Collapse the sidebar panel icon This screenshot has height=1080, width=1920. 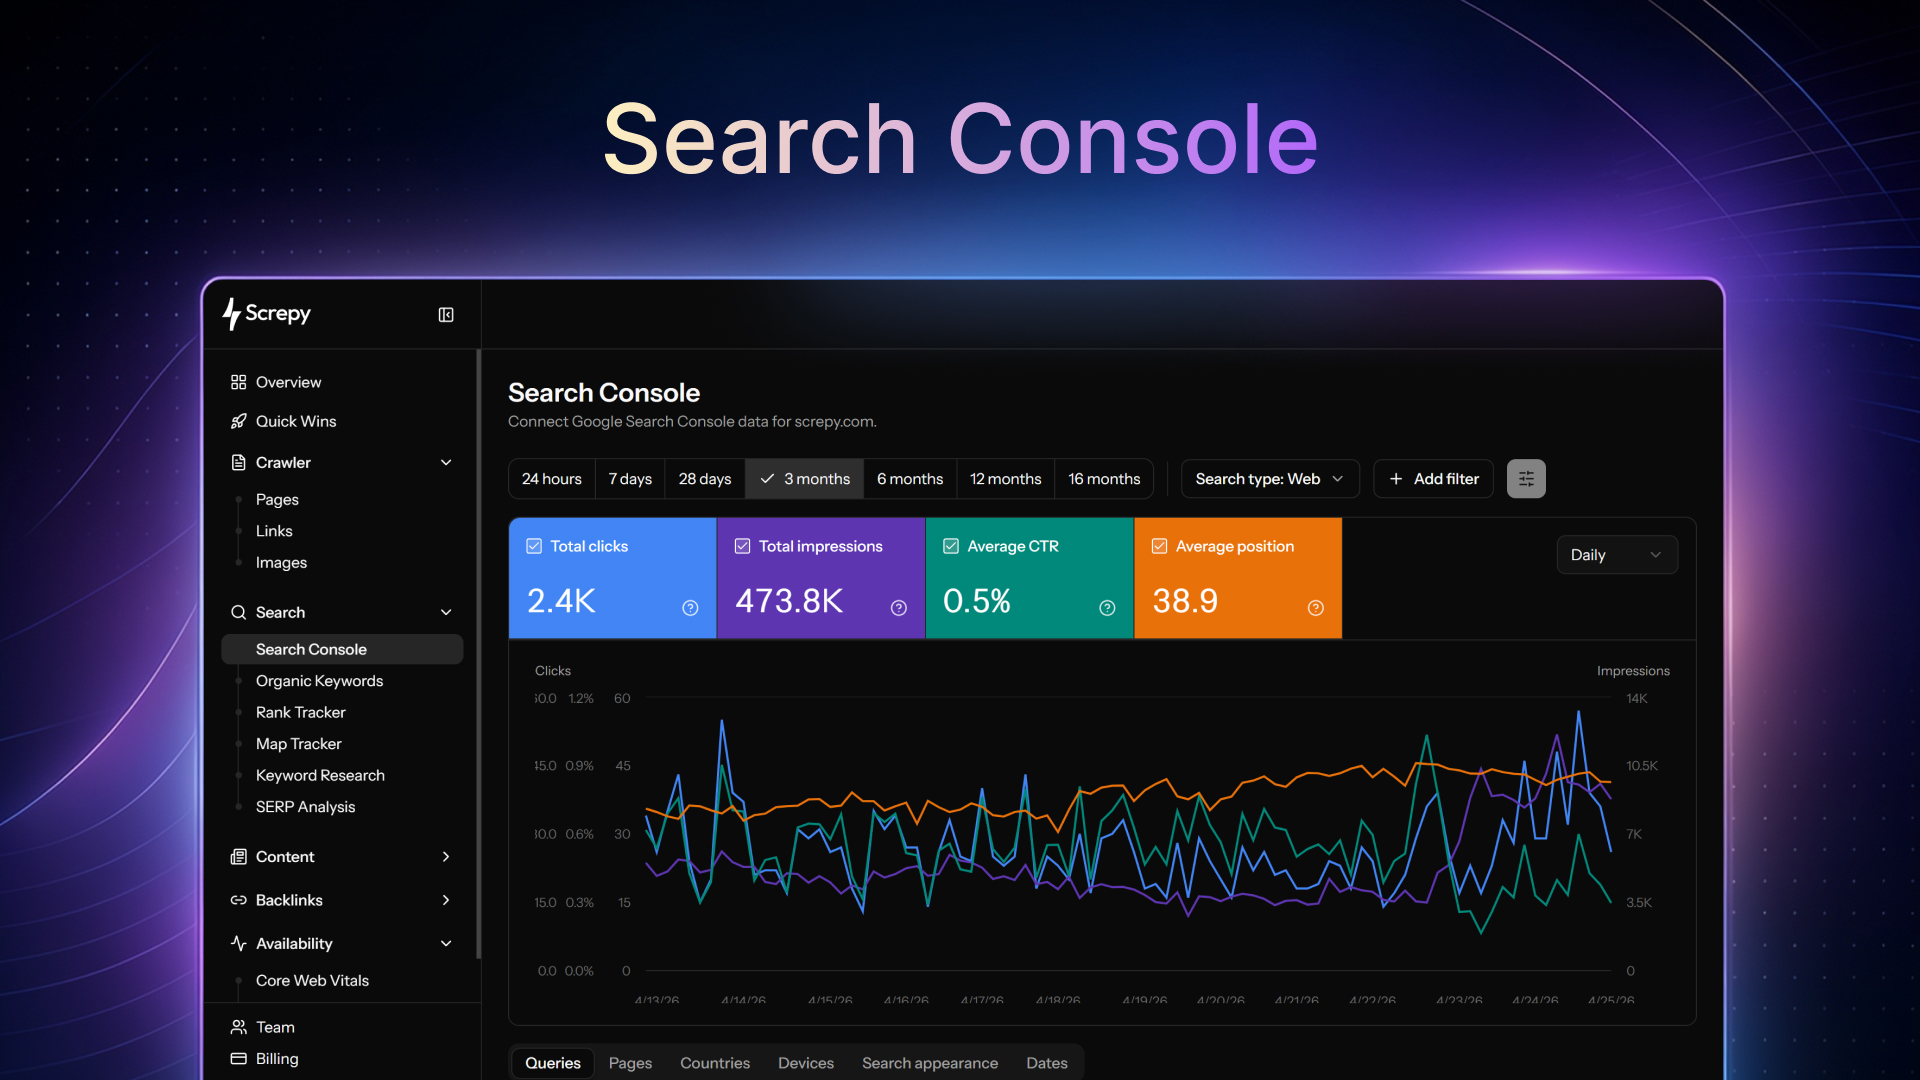click(x=446, y=315)
